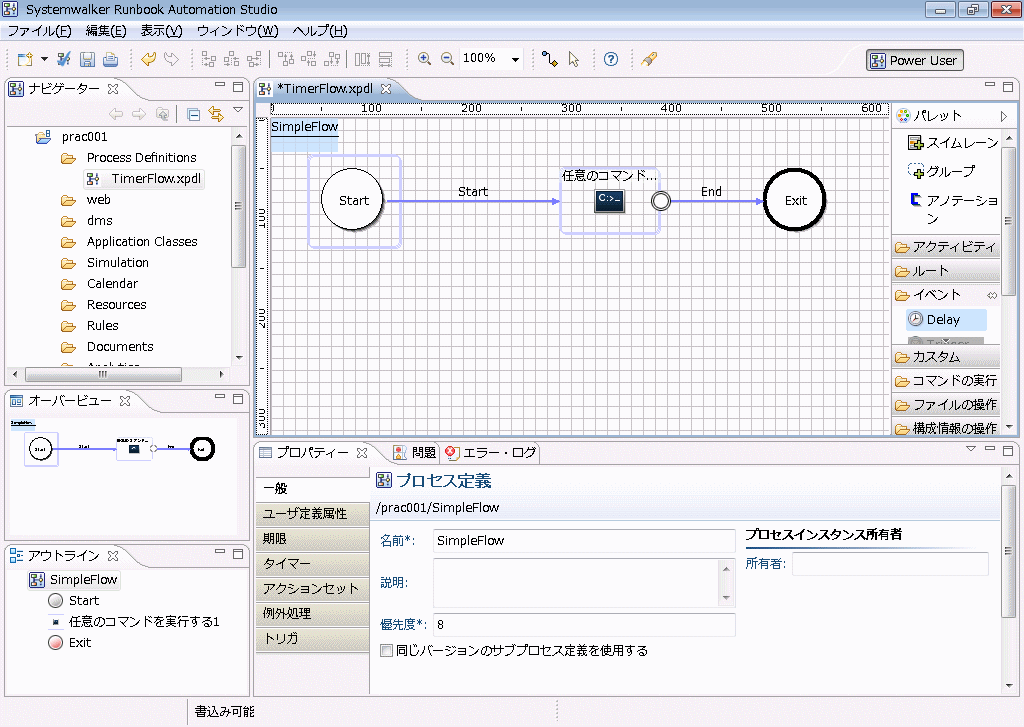The height and width of the screenshot is (727, 1024).
Task: Select the アクションセット properties section
Action: (312, 589)
